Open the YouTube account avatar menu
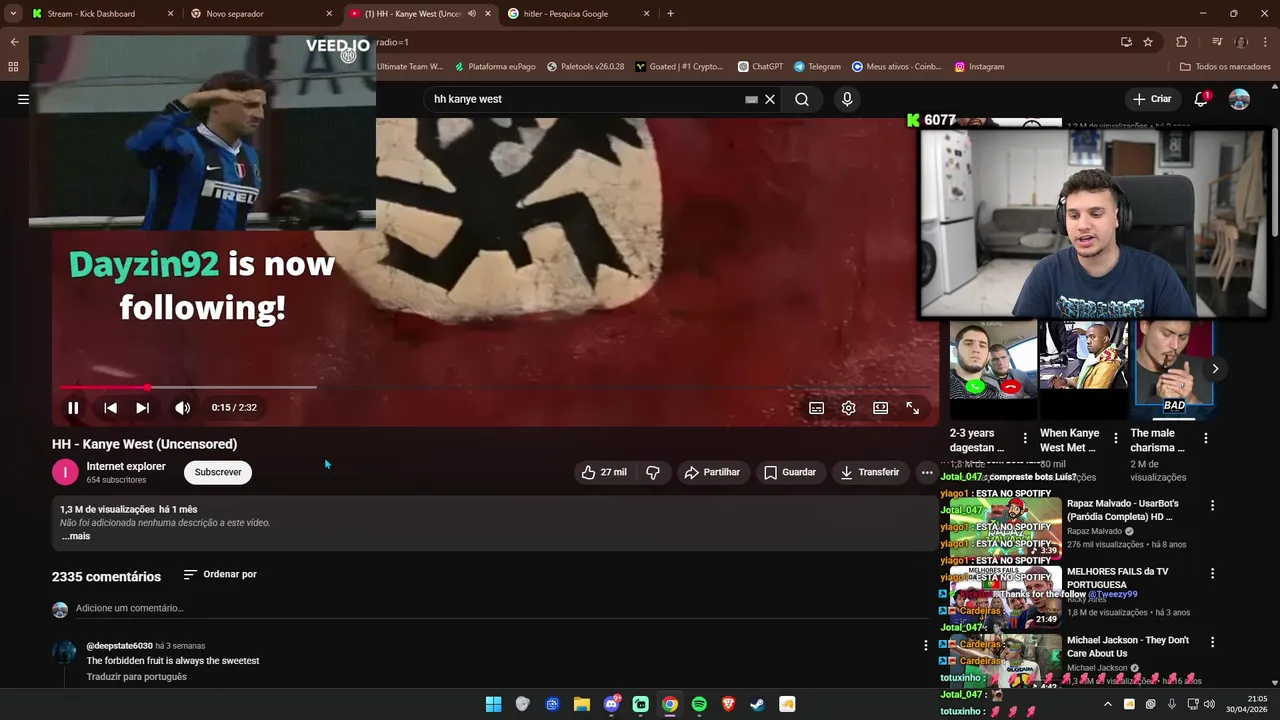This screenshot has width=1280, height=720. [x=1239, y=99]
